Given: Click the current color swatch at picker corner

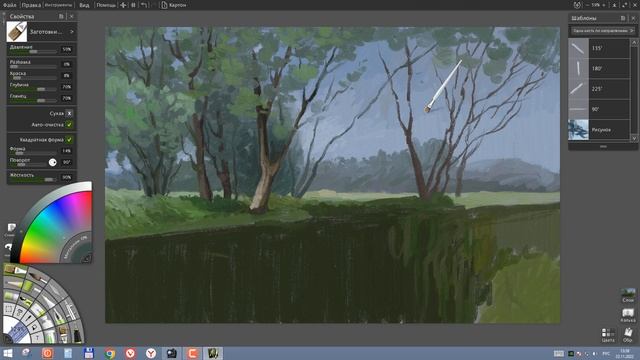Looking at the screenshot, I should 87,258.
